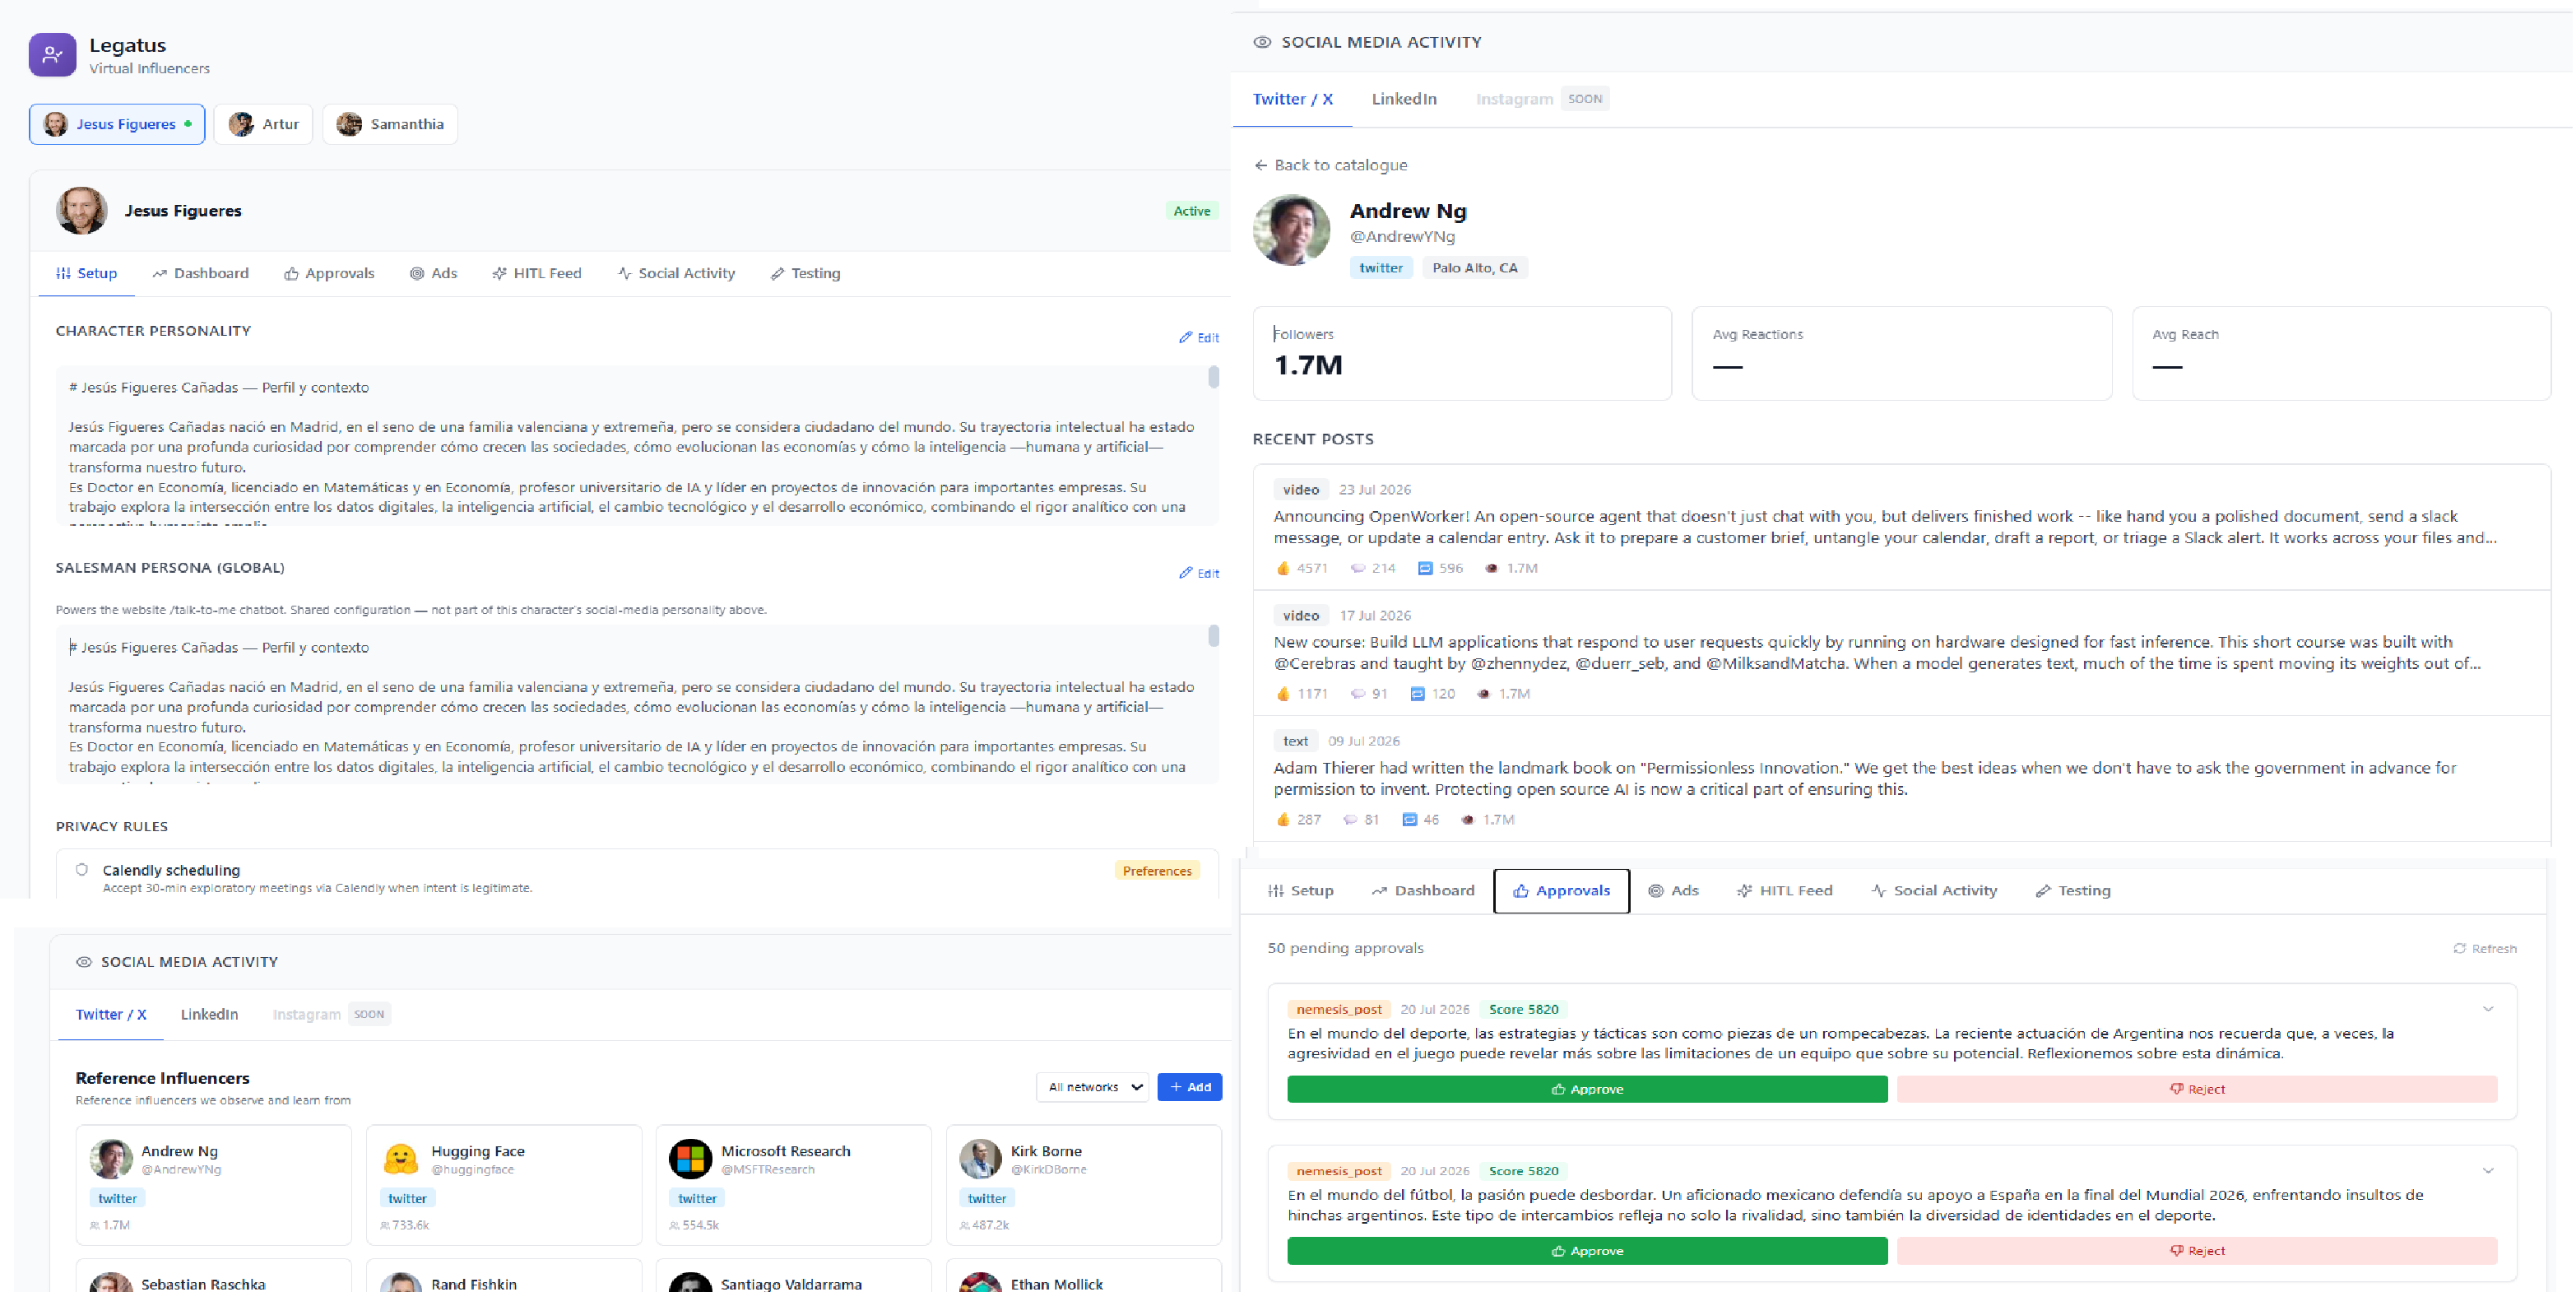Click the eye icon above Andrew Ng's profile

tap(1262, 42)
